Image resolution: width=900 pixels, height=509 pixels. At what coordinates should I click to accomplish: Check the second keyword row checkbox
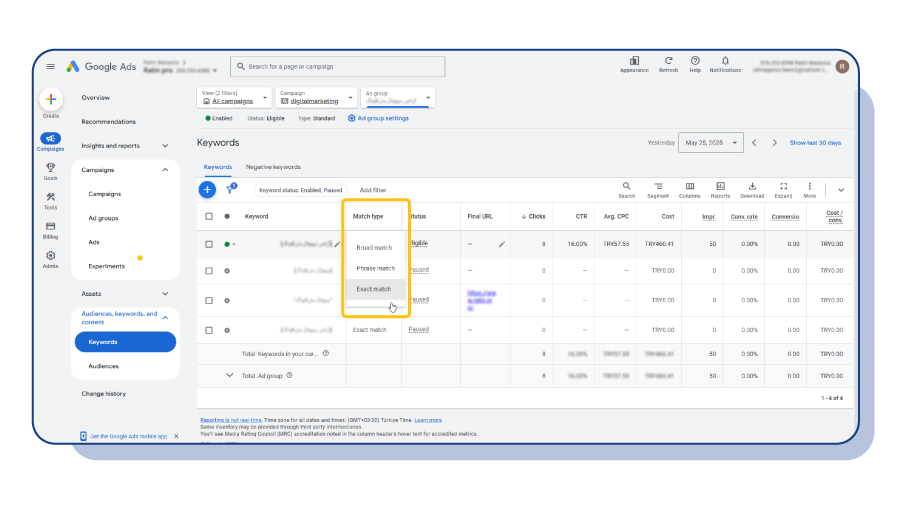[209, 271]
